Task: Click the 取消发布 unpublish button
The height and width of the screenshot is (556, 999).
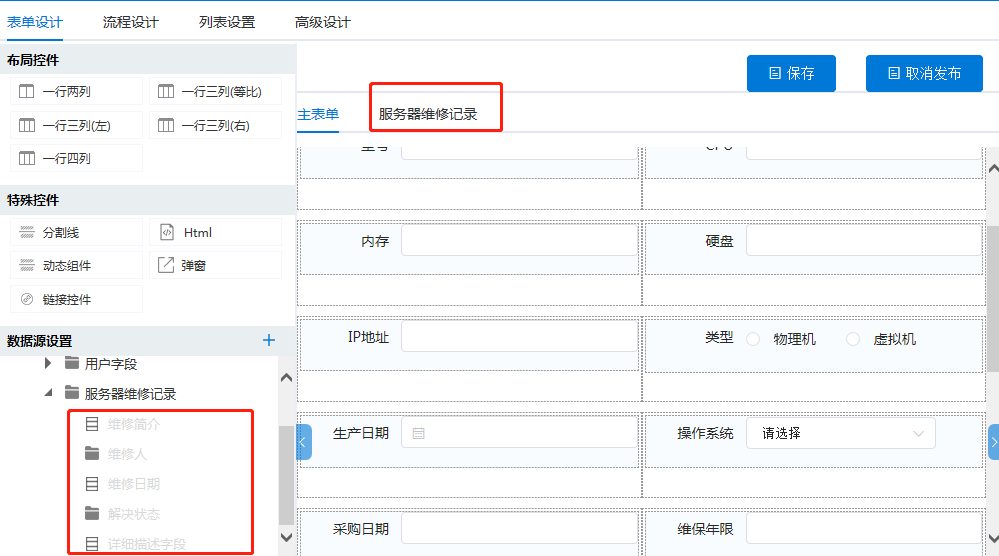Action: (924, 73)
